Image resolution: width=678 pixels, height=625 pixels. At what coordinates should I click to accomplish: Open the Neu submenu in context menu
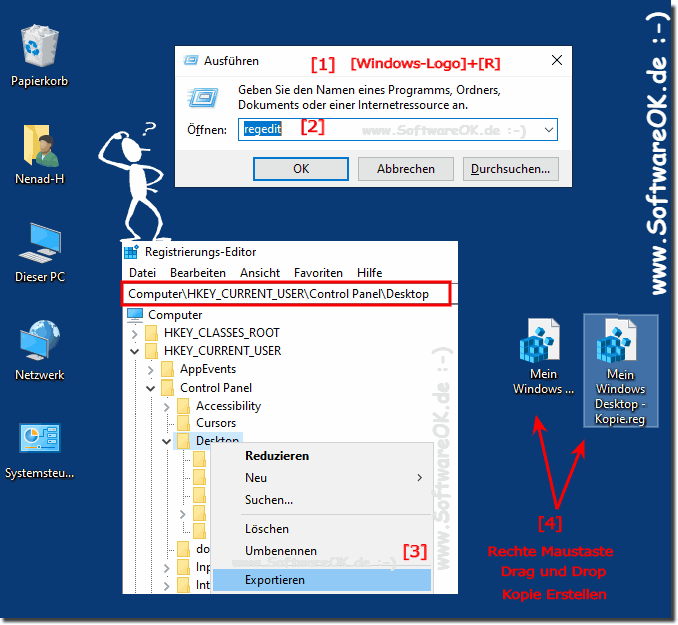[323, 478]
